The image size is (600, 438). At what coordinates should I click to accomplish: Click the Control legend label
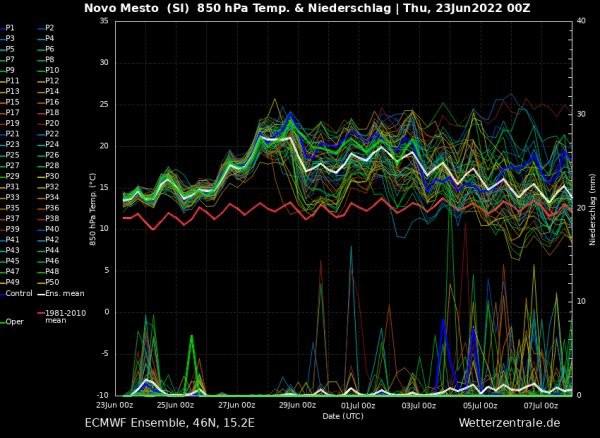tap(19, 293)
